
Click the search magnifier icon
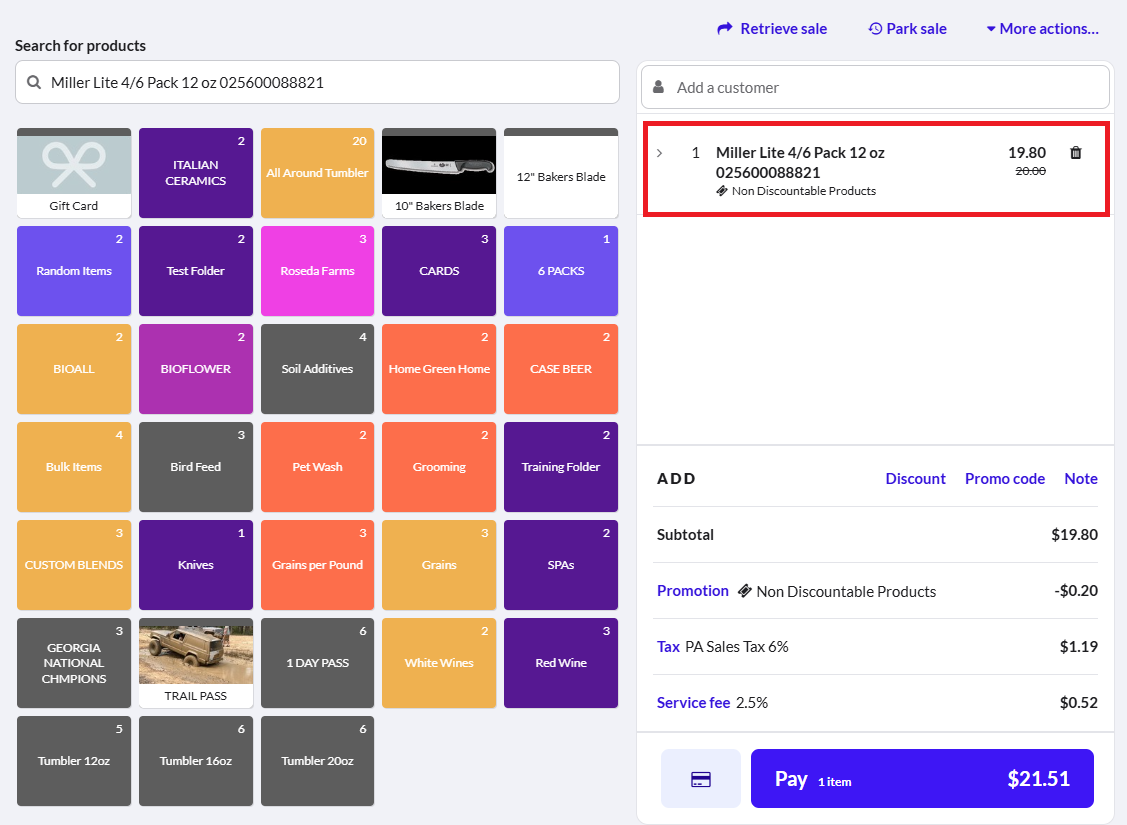point(34,83)
